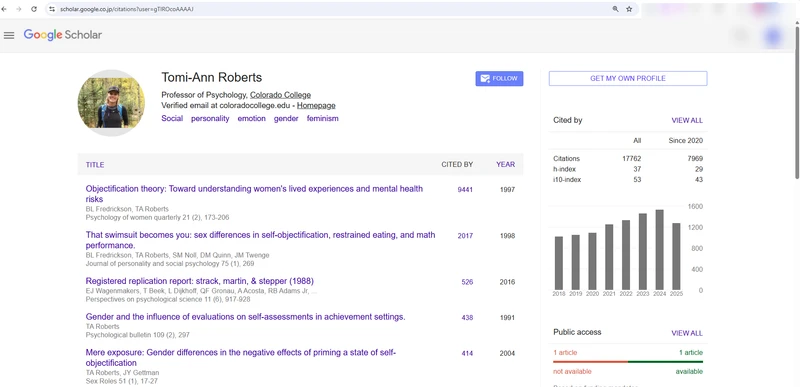Click the 'Psychology of women quarterly 21 (2), 173-206' text
The image size is (800, 387).
157,218
